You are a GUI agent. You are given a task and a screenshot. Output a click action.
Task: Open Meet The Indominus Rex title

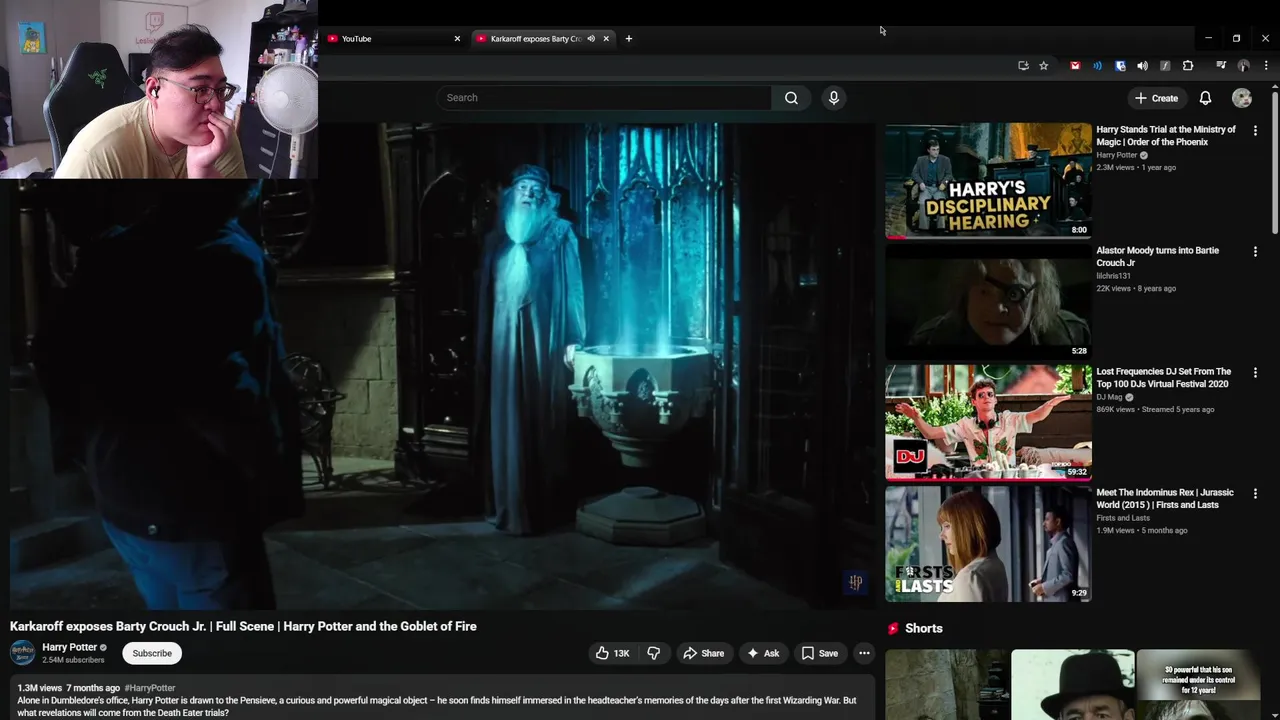(x=1165, y=499)
